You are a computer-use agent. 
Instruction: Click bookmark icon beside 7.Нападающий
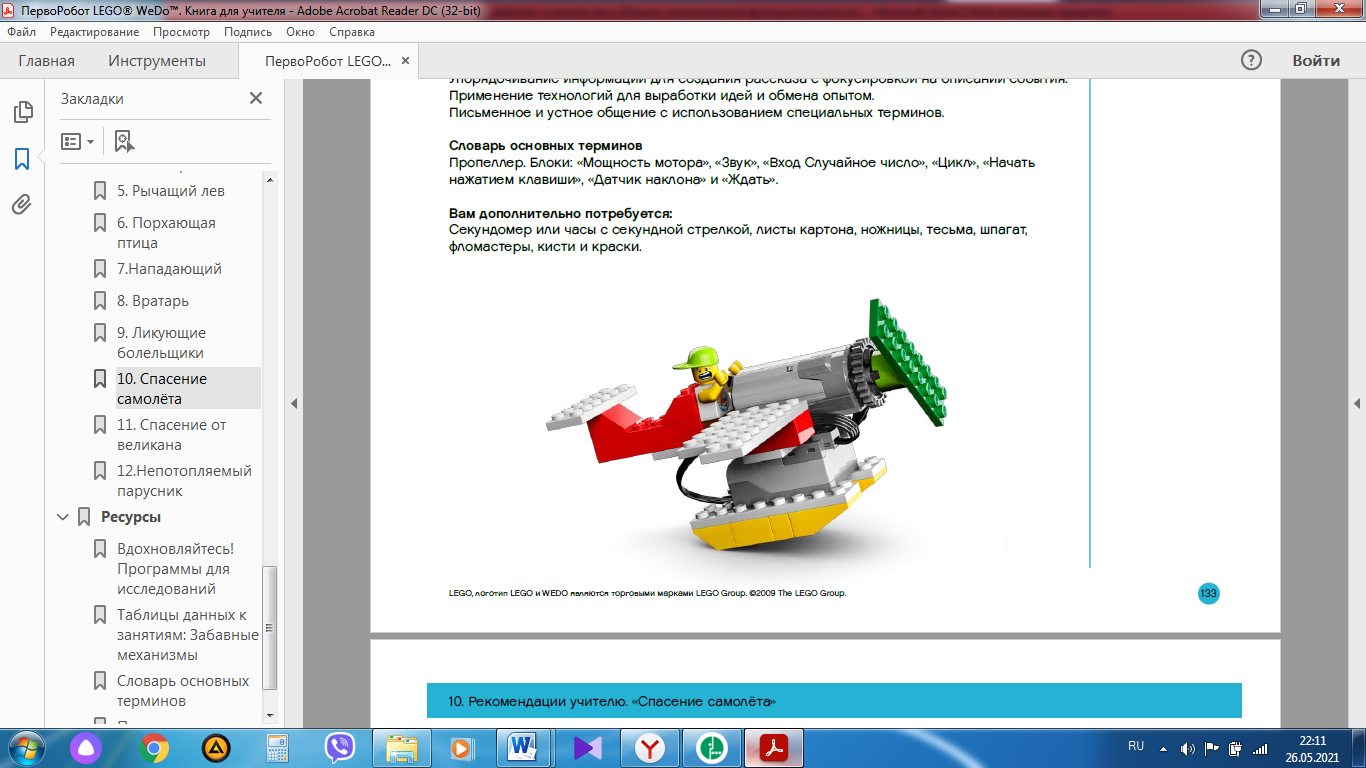(x=100, y=268)
